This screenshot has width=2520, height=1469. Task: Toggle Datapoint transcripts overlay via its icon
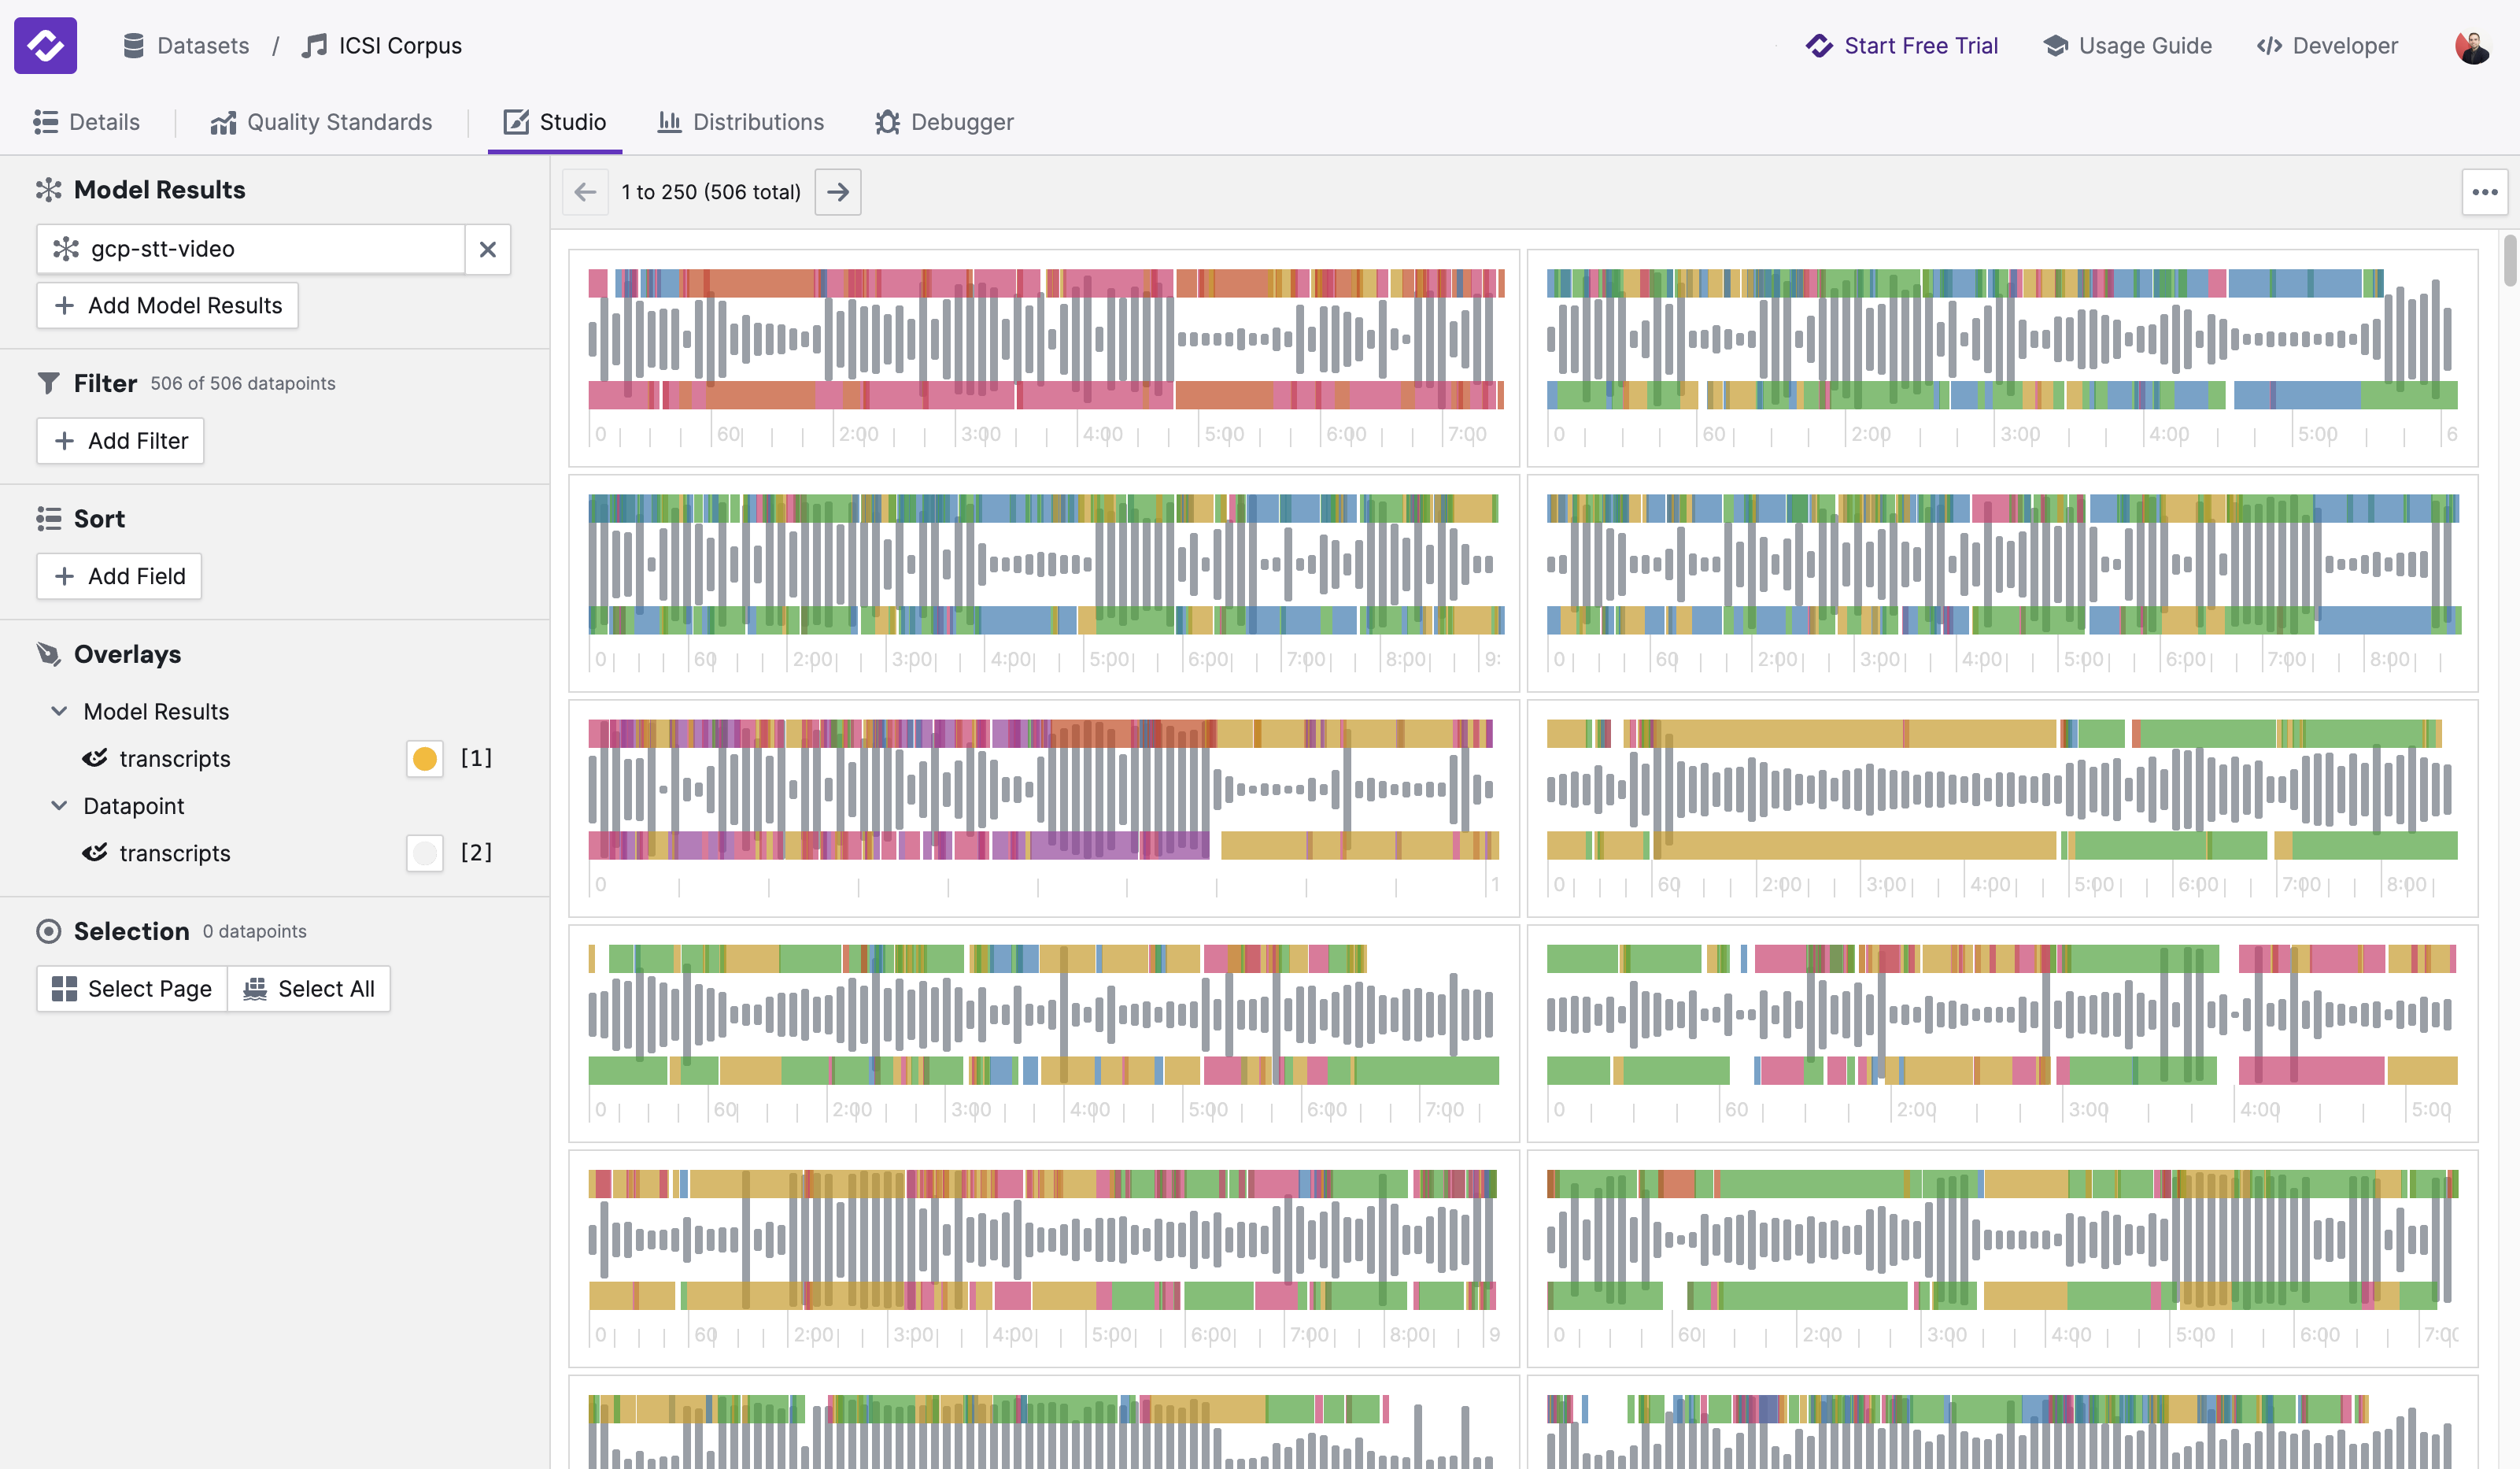[95, 853]
